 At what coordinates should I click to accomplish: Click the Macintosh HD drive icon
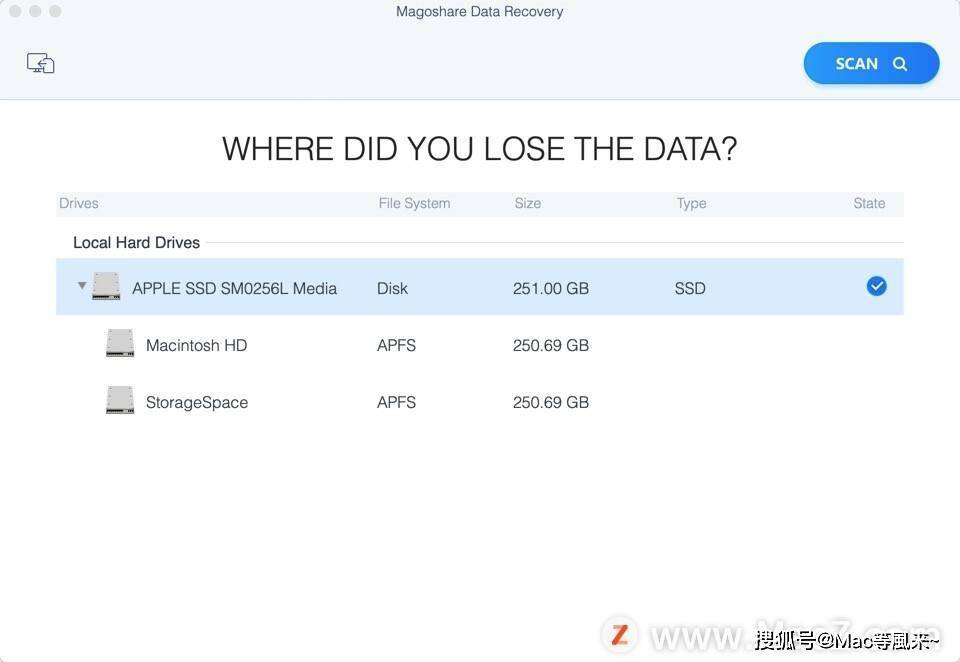pyautogui.click(x=120, y=343)
